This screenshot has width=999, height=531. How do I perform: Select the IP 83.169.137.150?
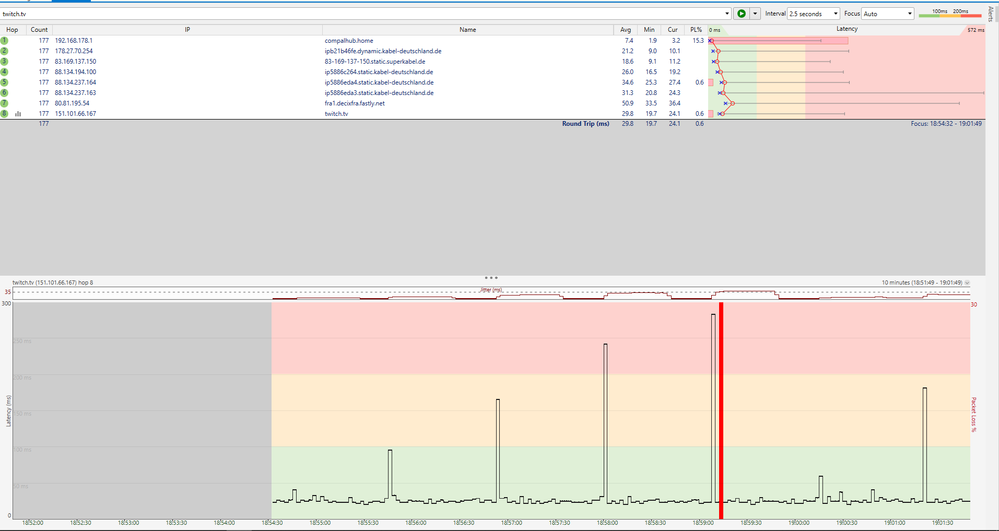pos(75,61)
